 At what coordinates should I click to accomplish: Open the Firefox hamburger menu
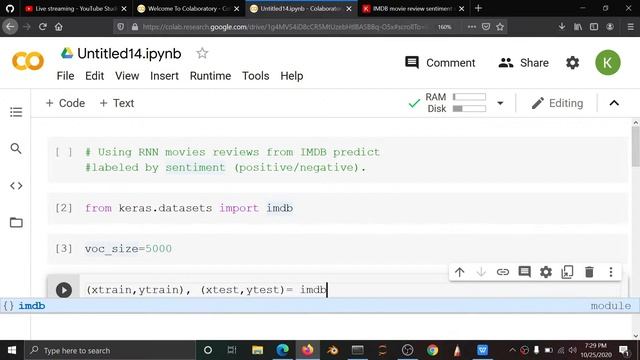630,27
